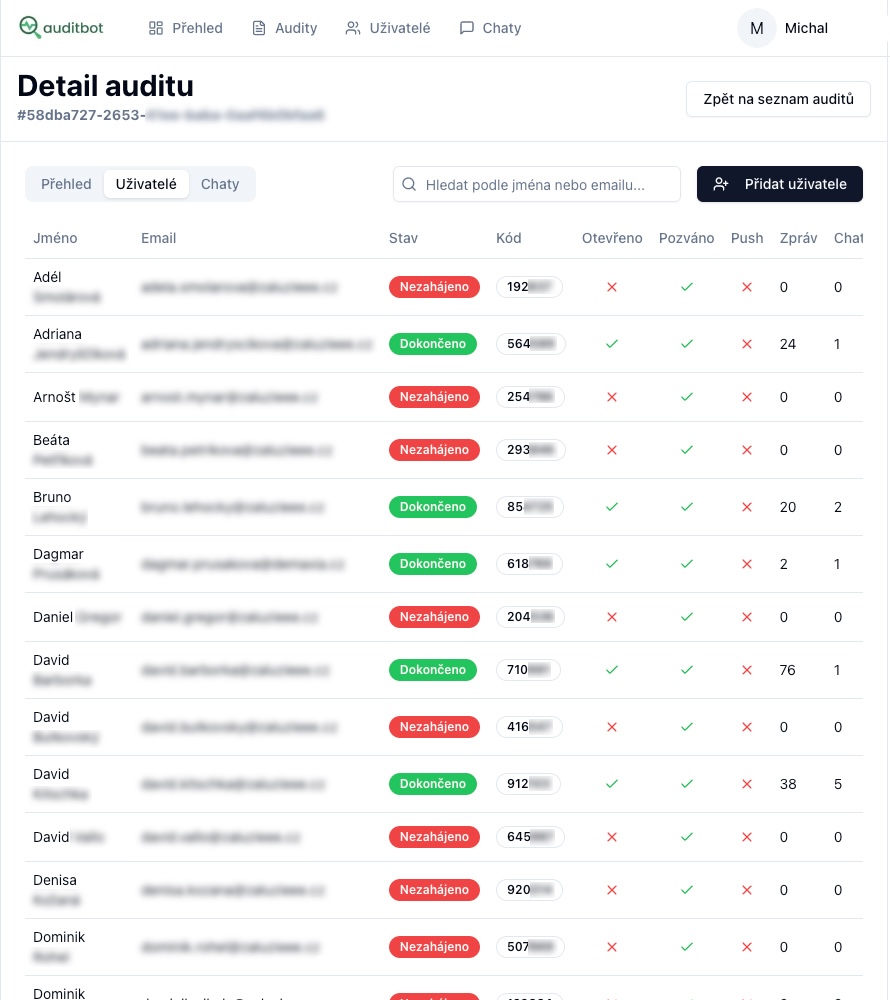Click red Otevřeno X in Denisa row
890x1000 pixels.
612,890
